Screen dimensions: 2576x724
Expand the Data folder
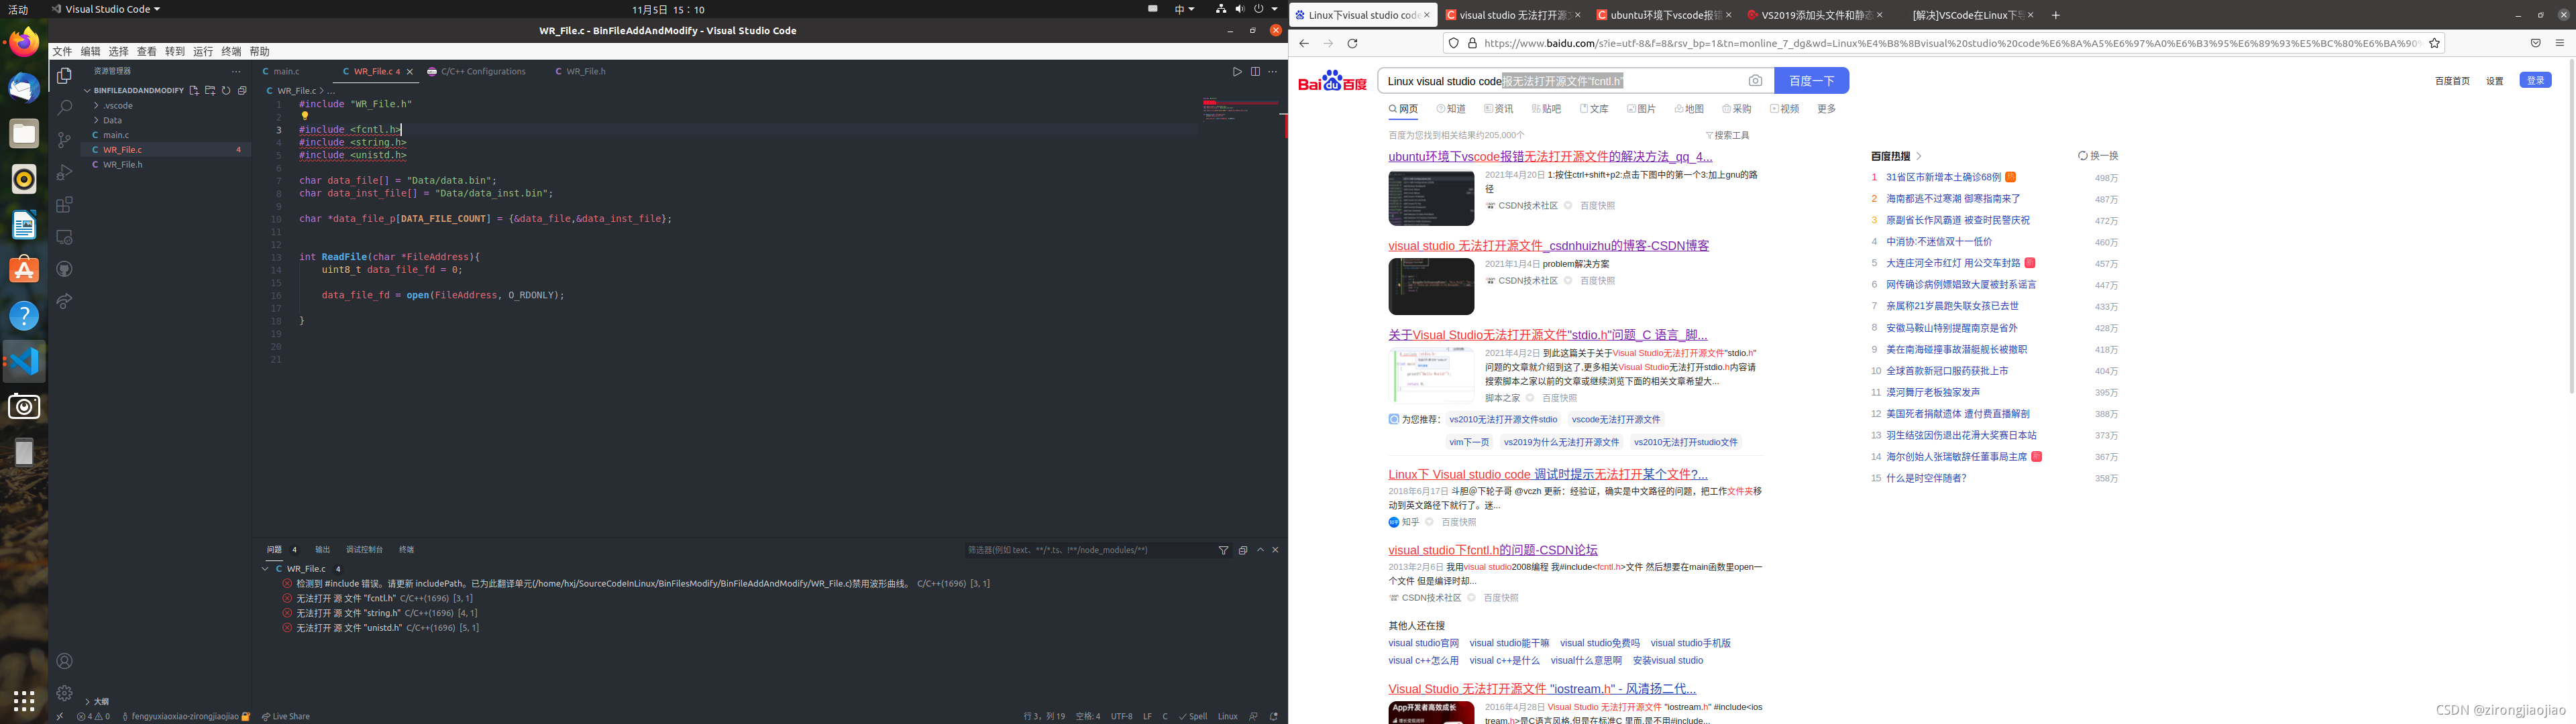coord(112,120)
